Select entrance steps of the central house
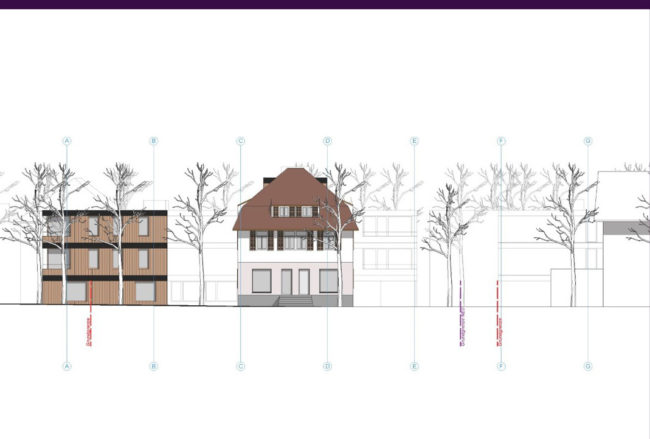Screen dimensions: 650x439 point(294,300)
